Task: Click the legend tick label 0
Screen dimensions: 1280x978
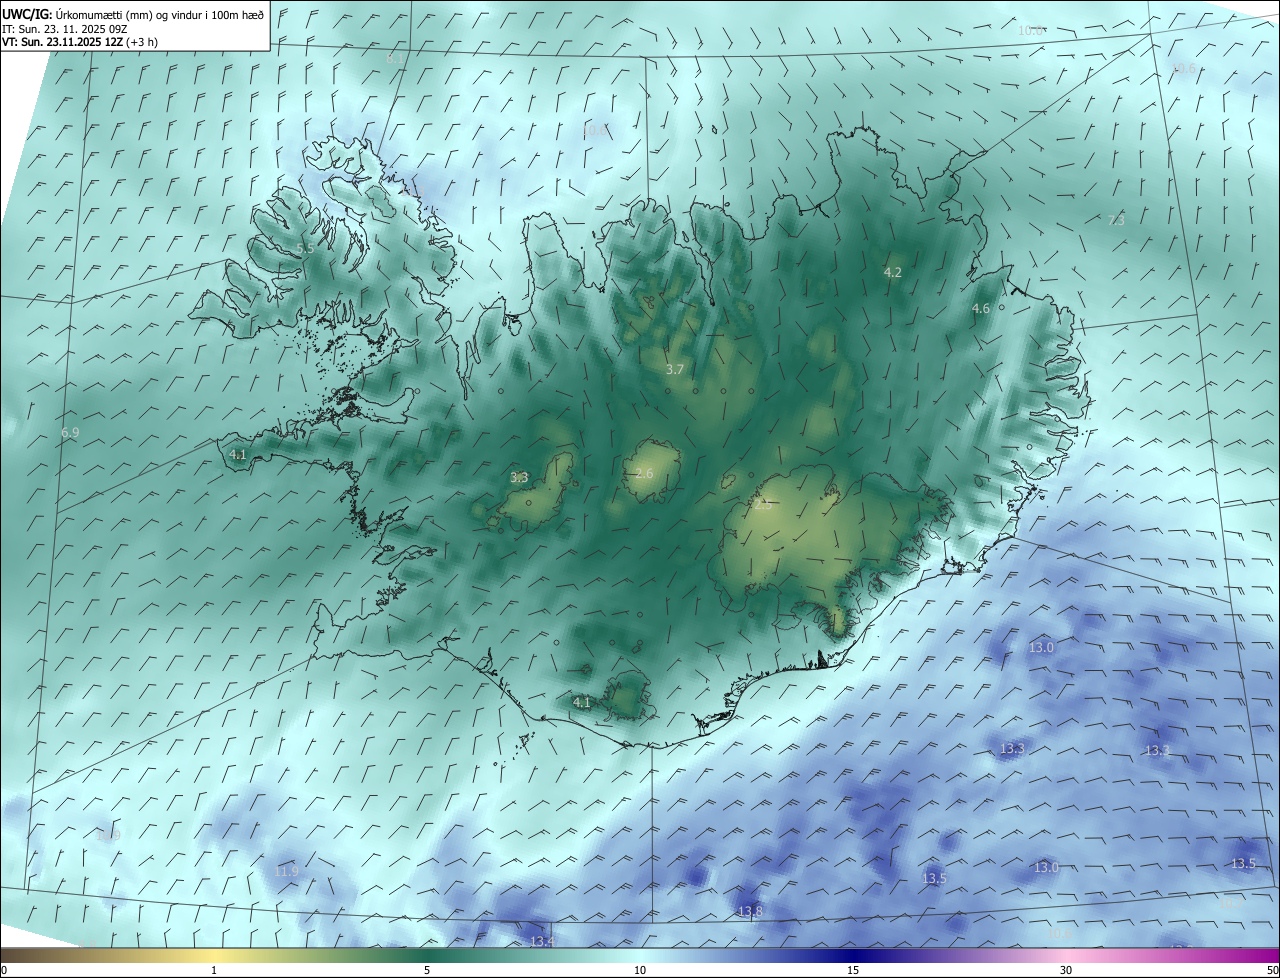Action: point(3,970)
